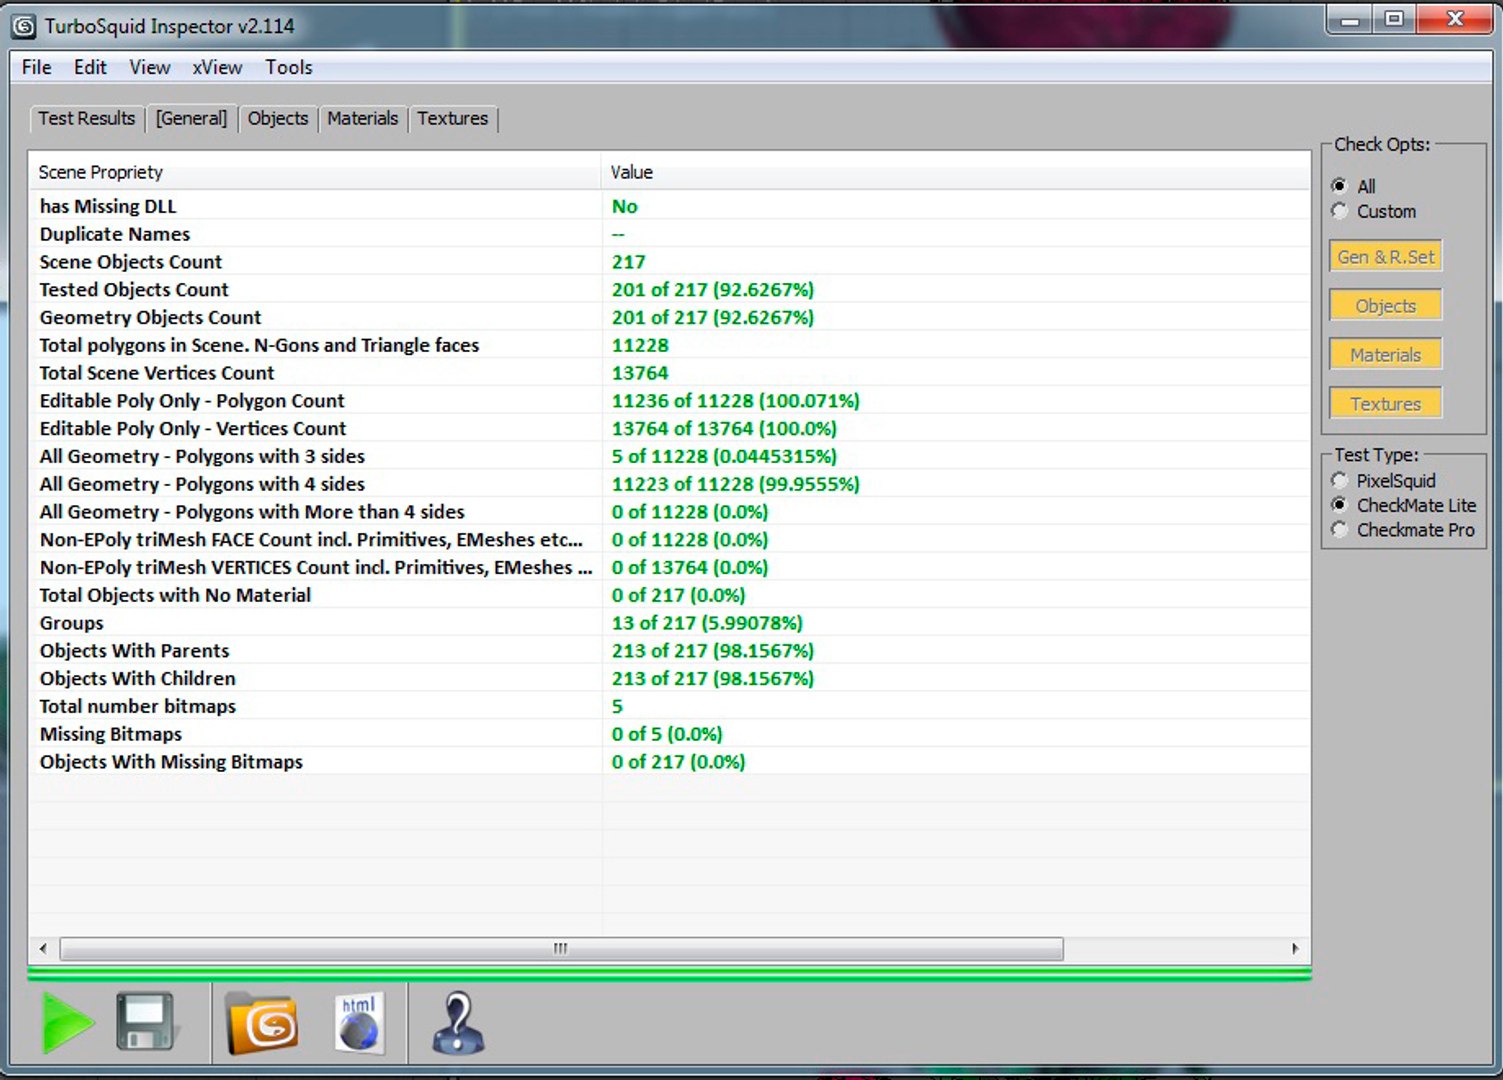Select 'Non-EPoly triMesh VERTICES Count' row
This screenshot has width=1503, height=1080.
click(670, 568)
